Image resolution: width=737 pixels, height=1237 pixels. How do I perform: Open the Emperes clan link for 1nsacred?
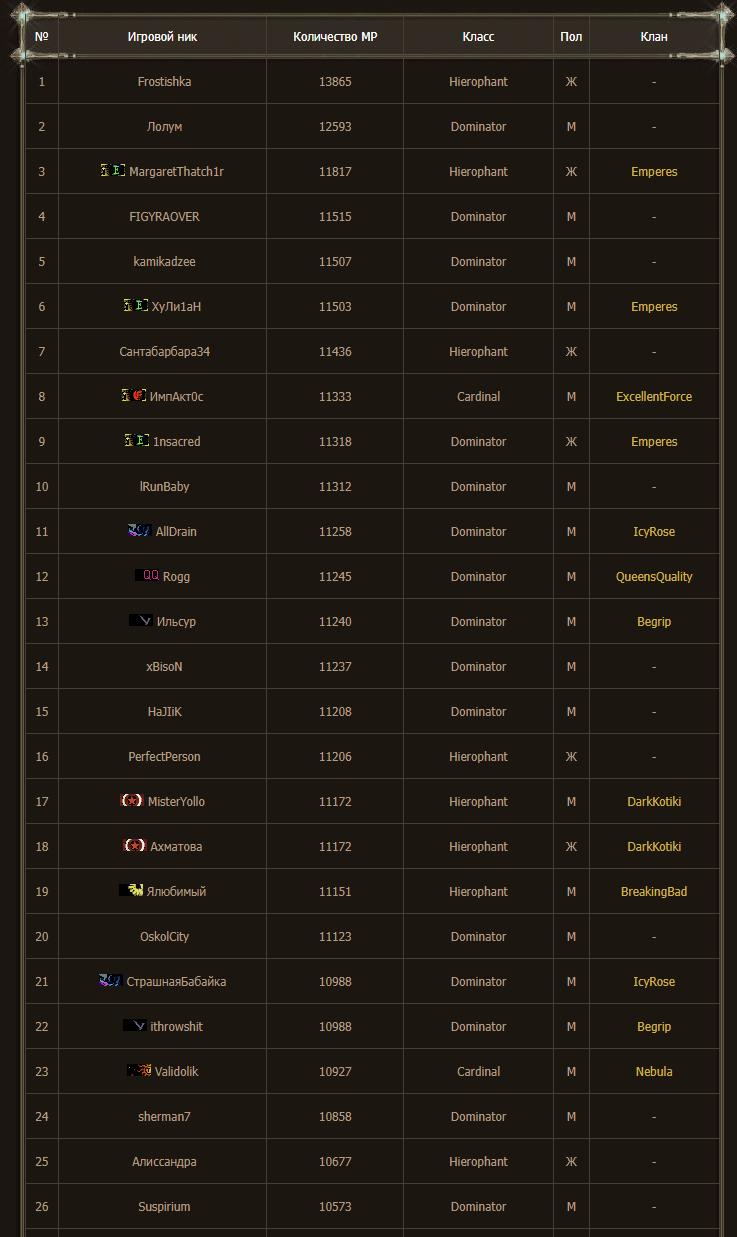coord(654,442)
